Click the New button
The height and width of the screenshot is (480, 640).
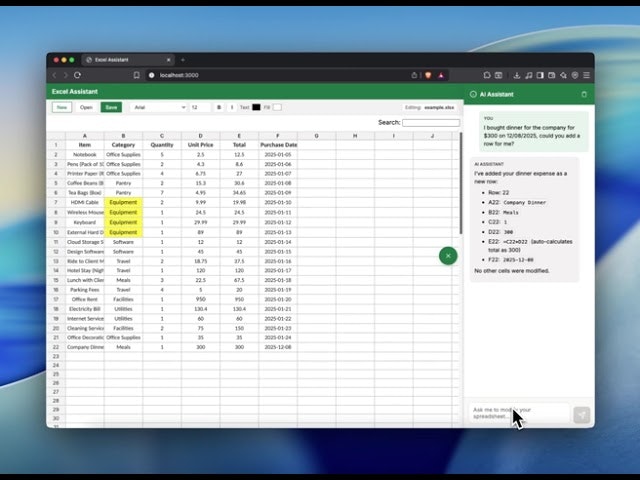click(x=61, y=107)
